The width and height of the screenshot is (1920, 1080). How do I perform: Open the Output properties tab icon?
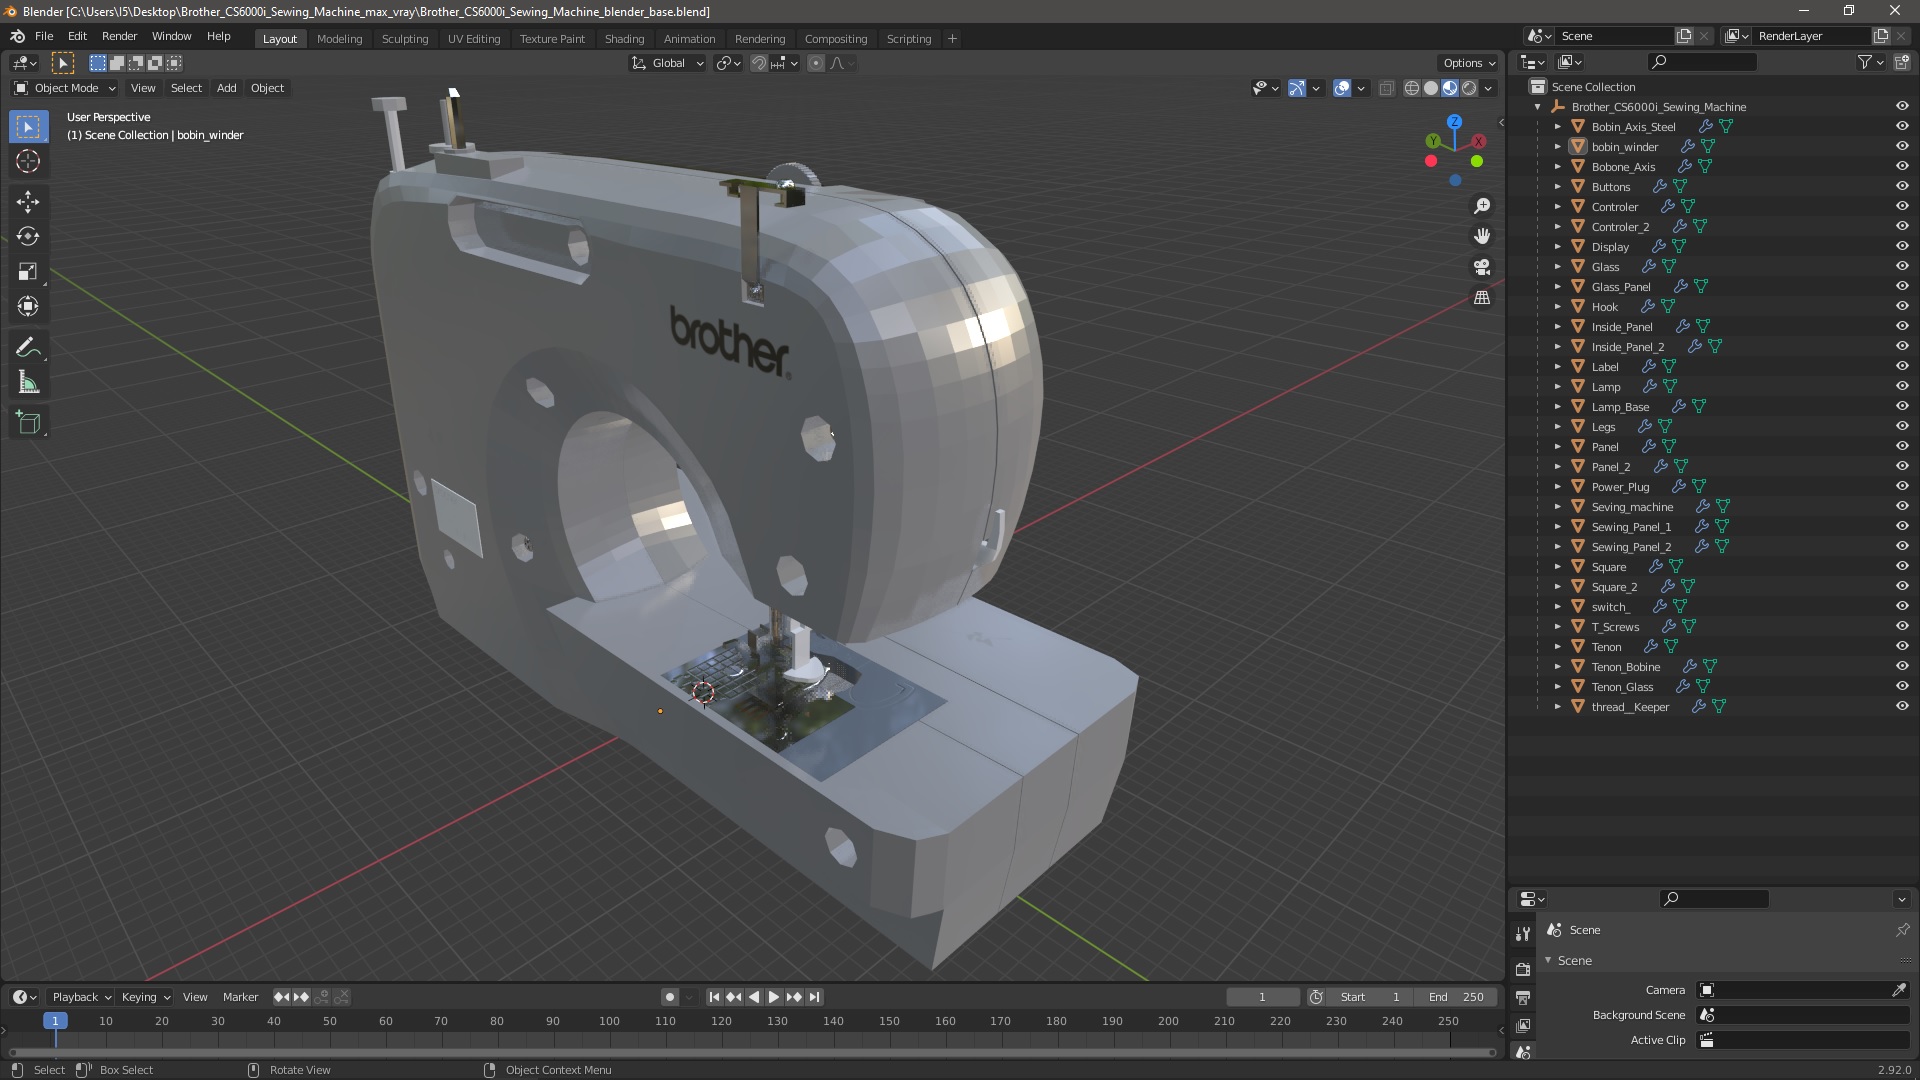[x=1523, y=997]
